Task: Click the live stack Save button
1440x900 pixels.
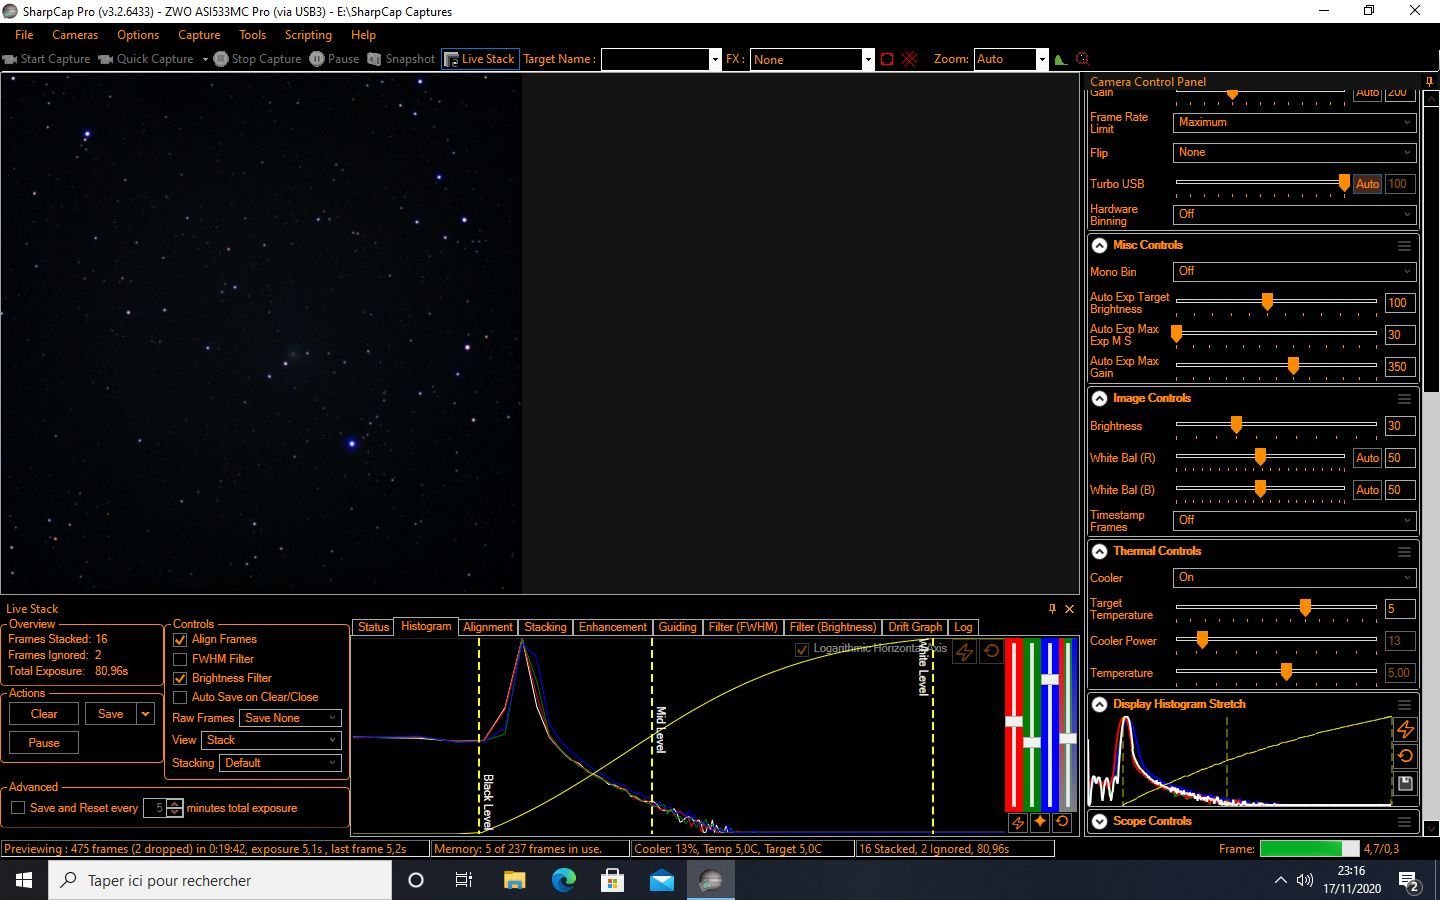Action: [x=111, y=714]
